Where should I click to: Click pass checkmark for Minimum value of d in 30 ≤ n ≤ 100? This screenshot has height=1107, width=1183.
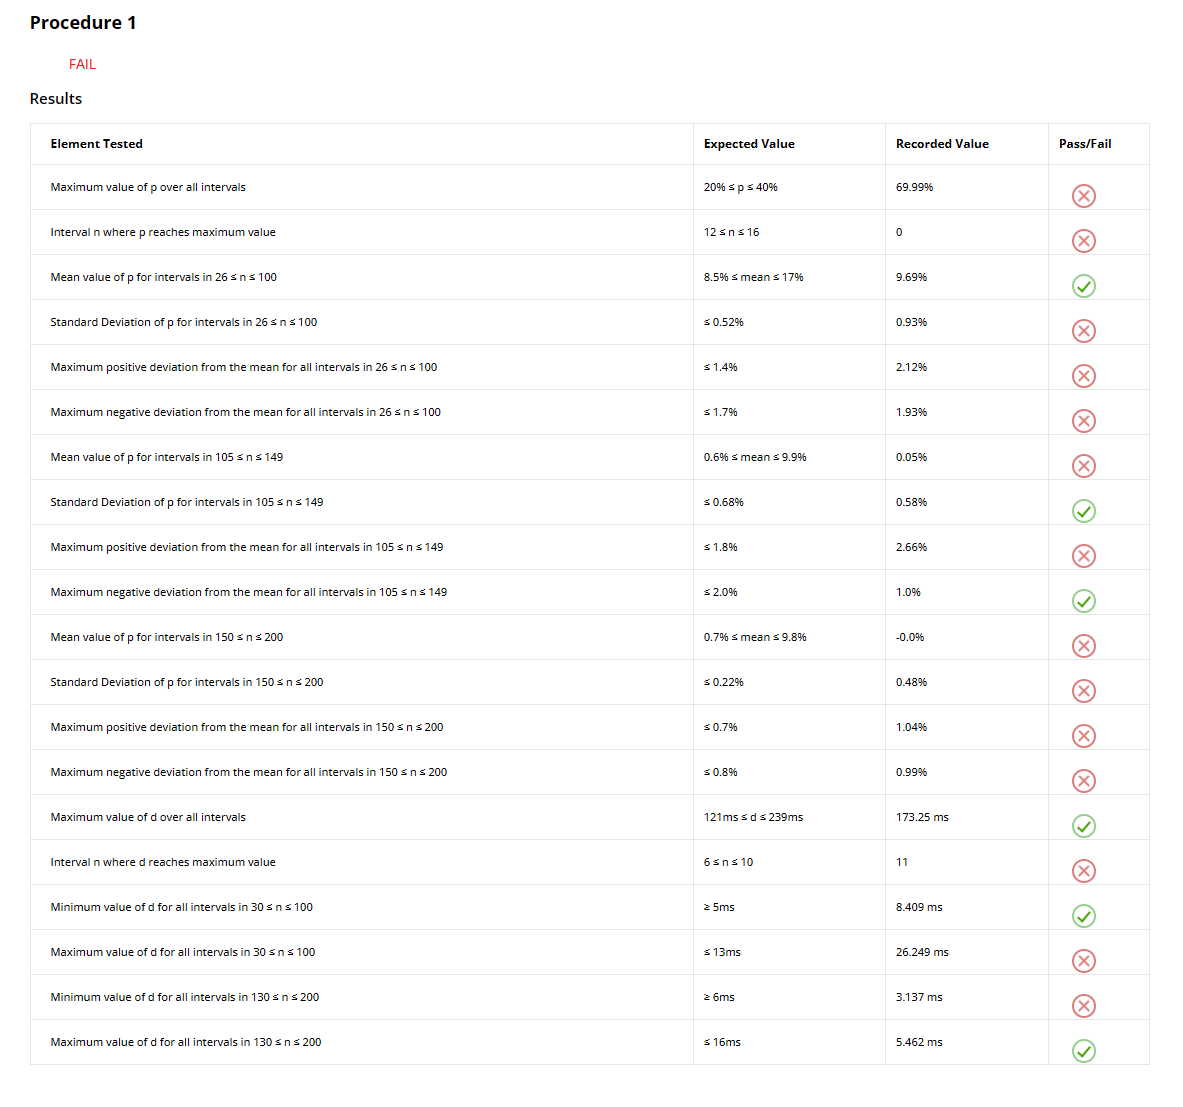point(1083,916)
